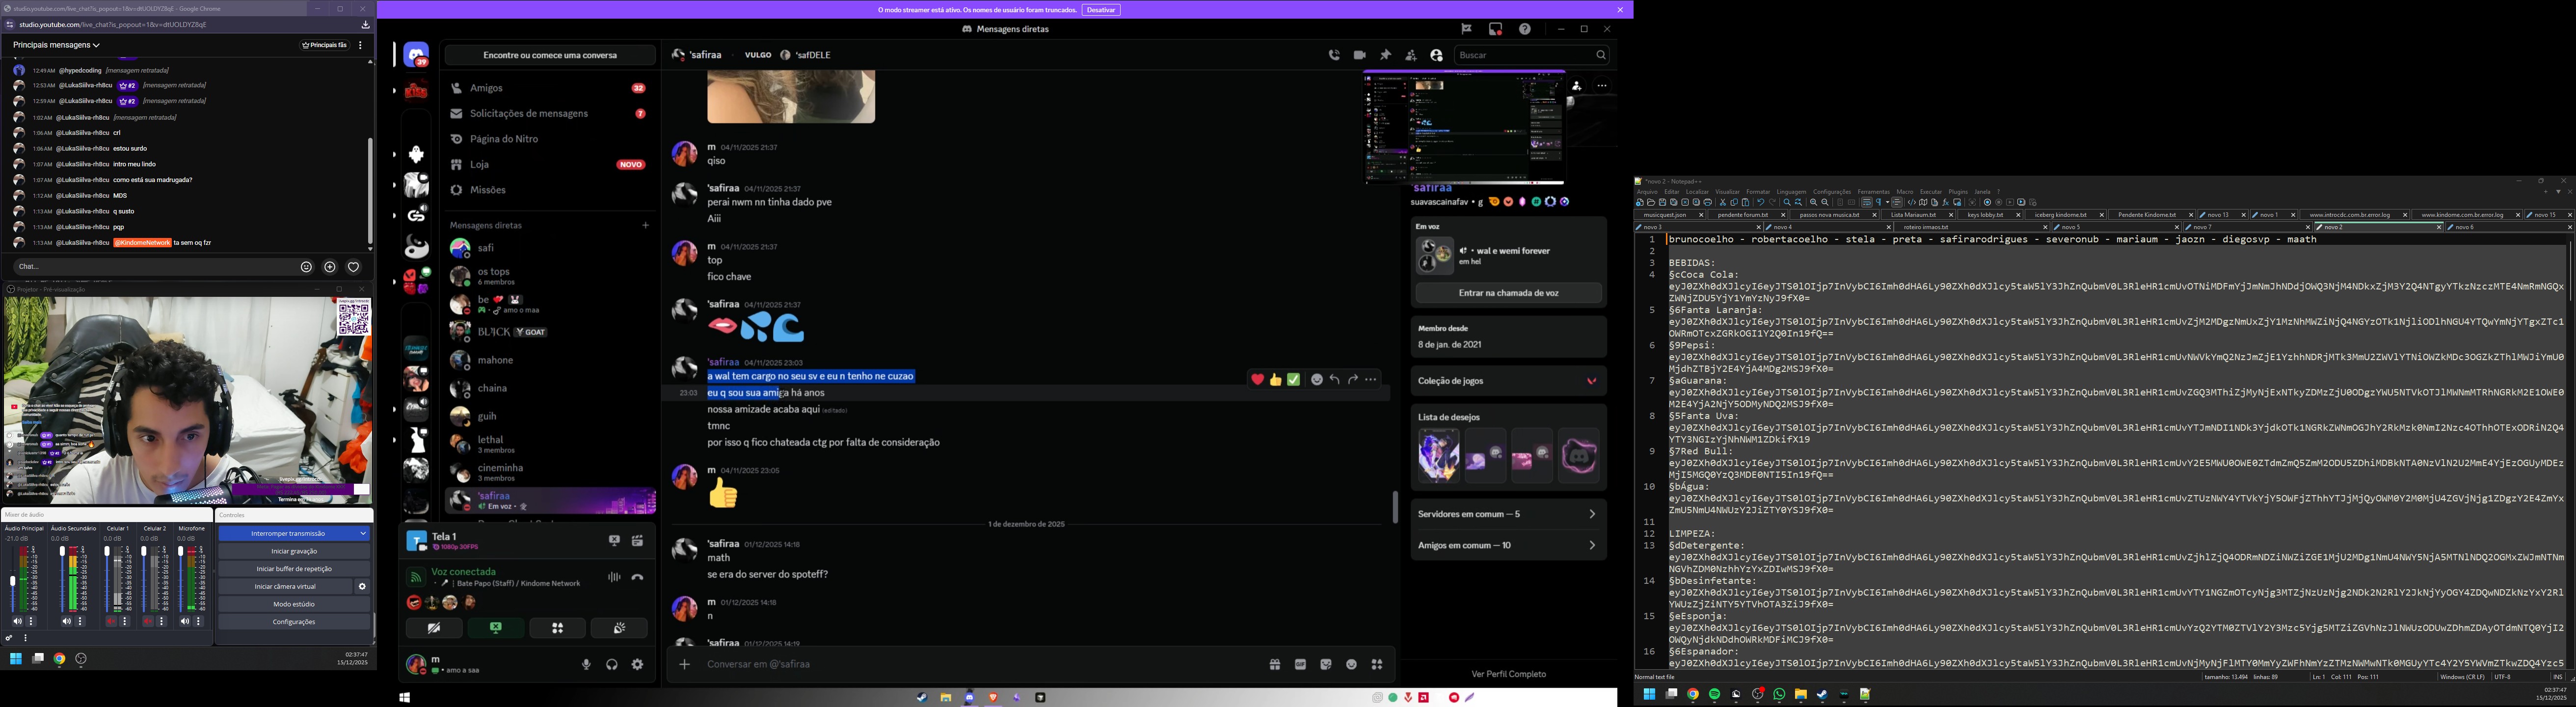
Task: Click the add friends to DM icon
Action: click(x=1410, y=55)
